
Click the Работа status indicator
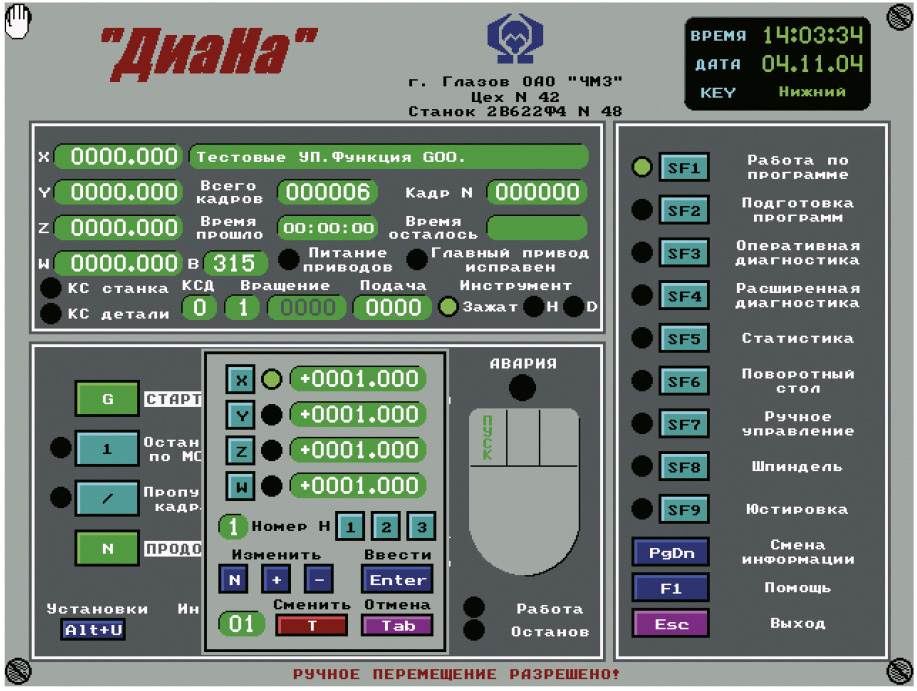[474, 607]
